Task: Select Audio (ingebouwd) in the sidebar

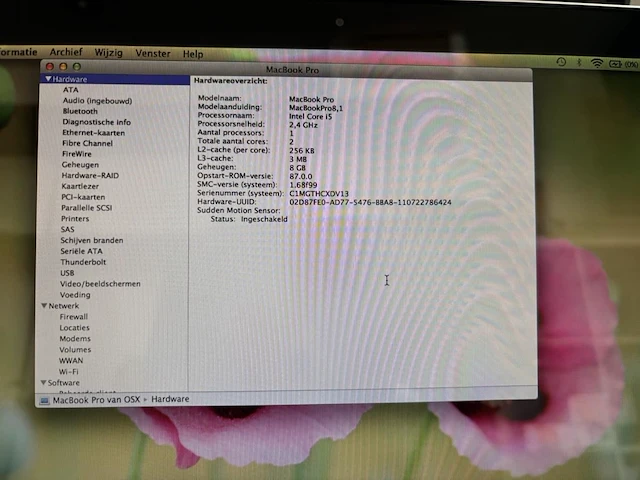Action: [x=97, y=101]
